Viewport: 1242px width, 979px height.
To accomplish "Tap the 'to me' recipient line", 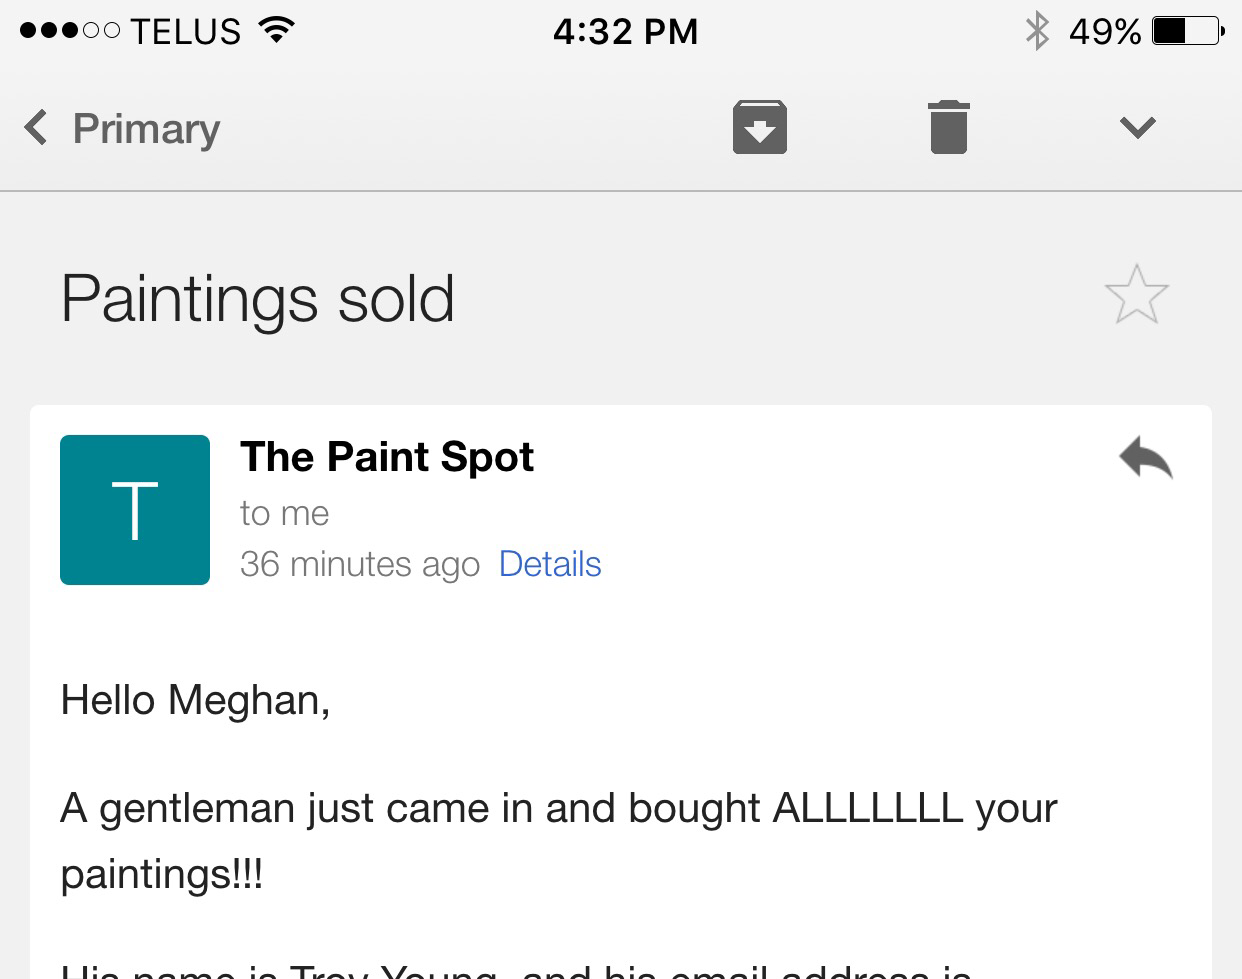I will (284, 513).
